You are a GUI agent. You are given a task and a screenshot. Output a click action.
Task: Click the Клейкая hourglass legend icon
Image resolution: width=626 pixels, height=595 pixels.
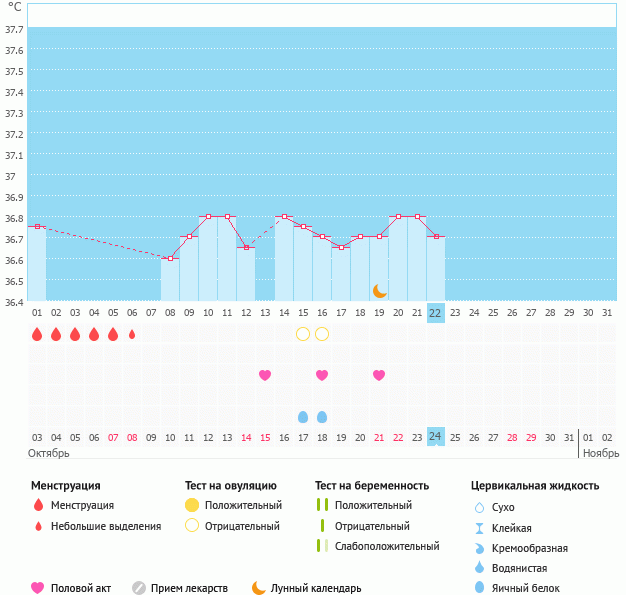tap(480, 528)
